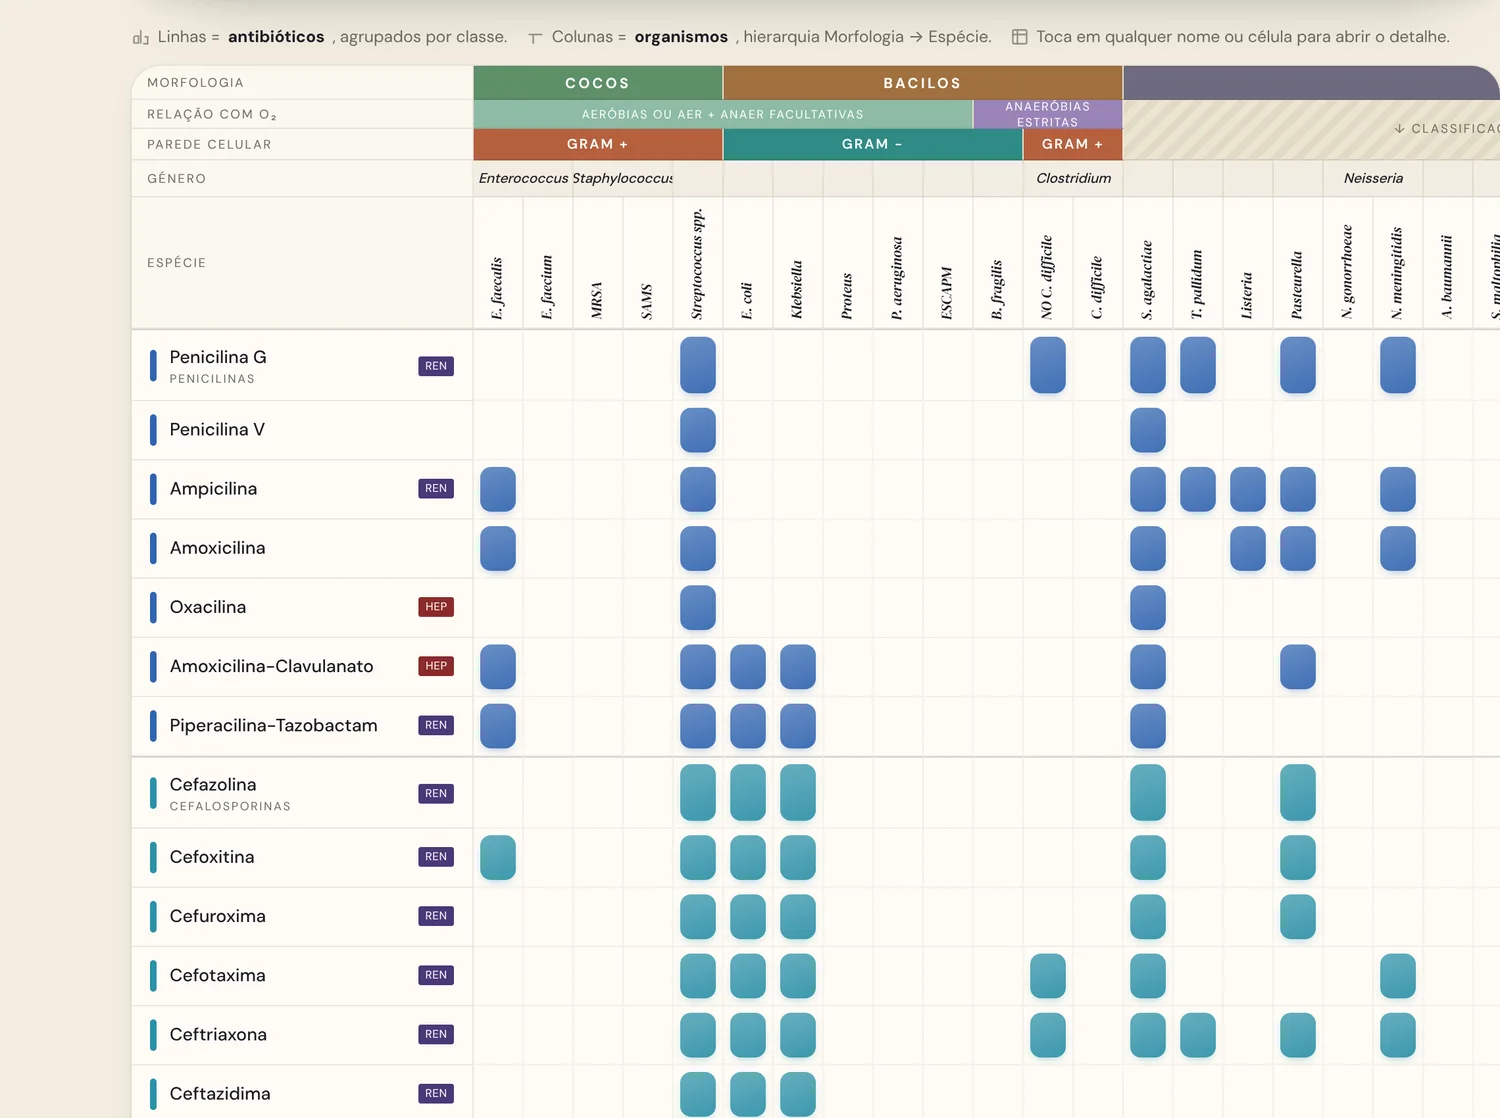
Task: Open Amoxicilina × Listeria cell
Action: coord(1248,548)
